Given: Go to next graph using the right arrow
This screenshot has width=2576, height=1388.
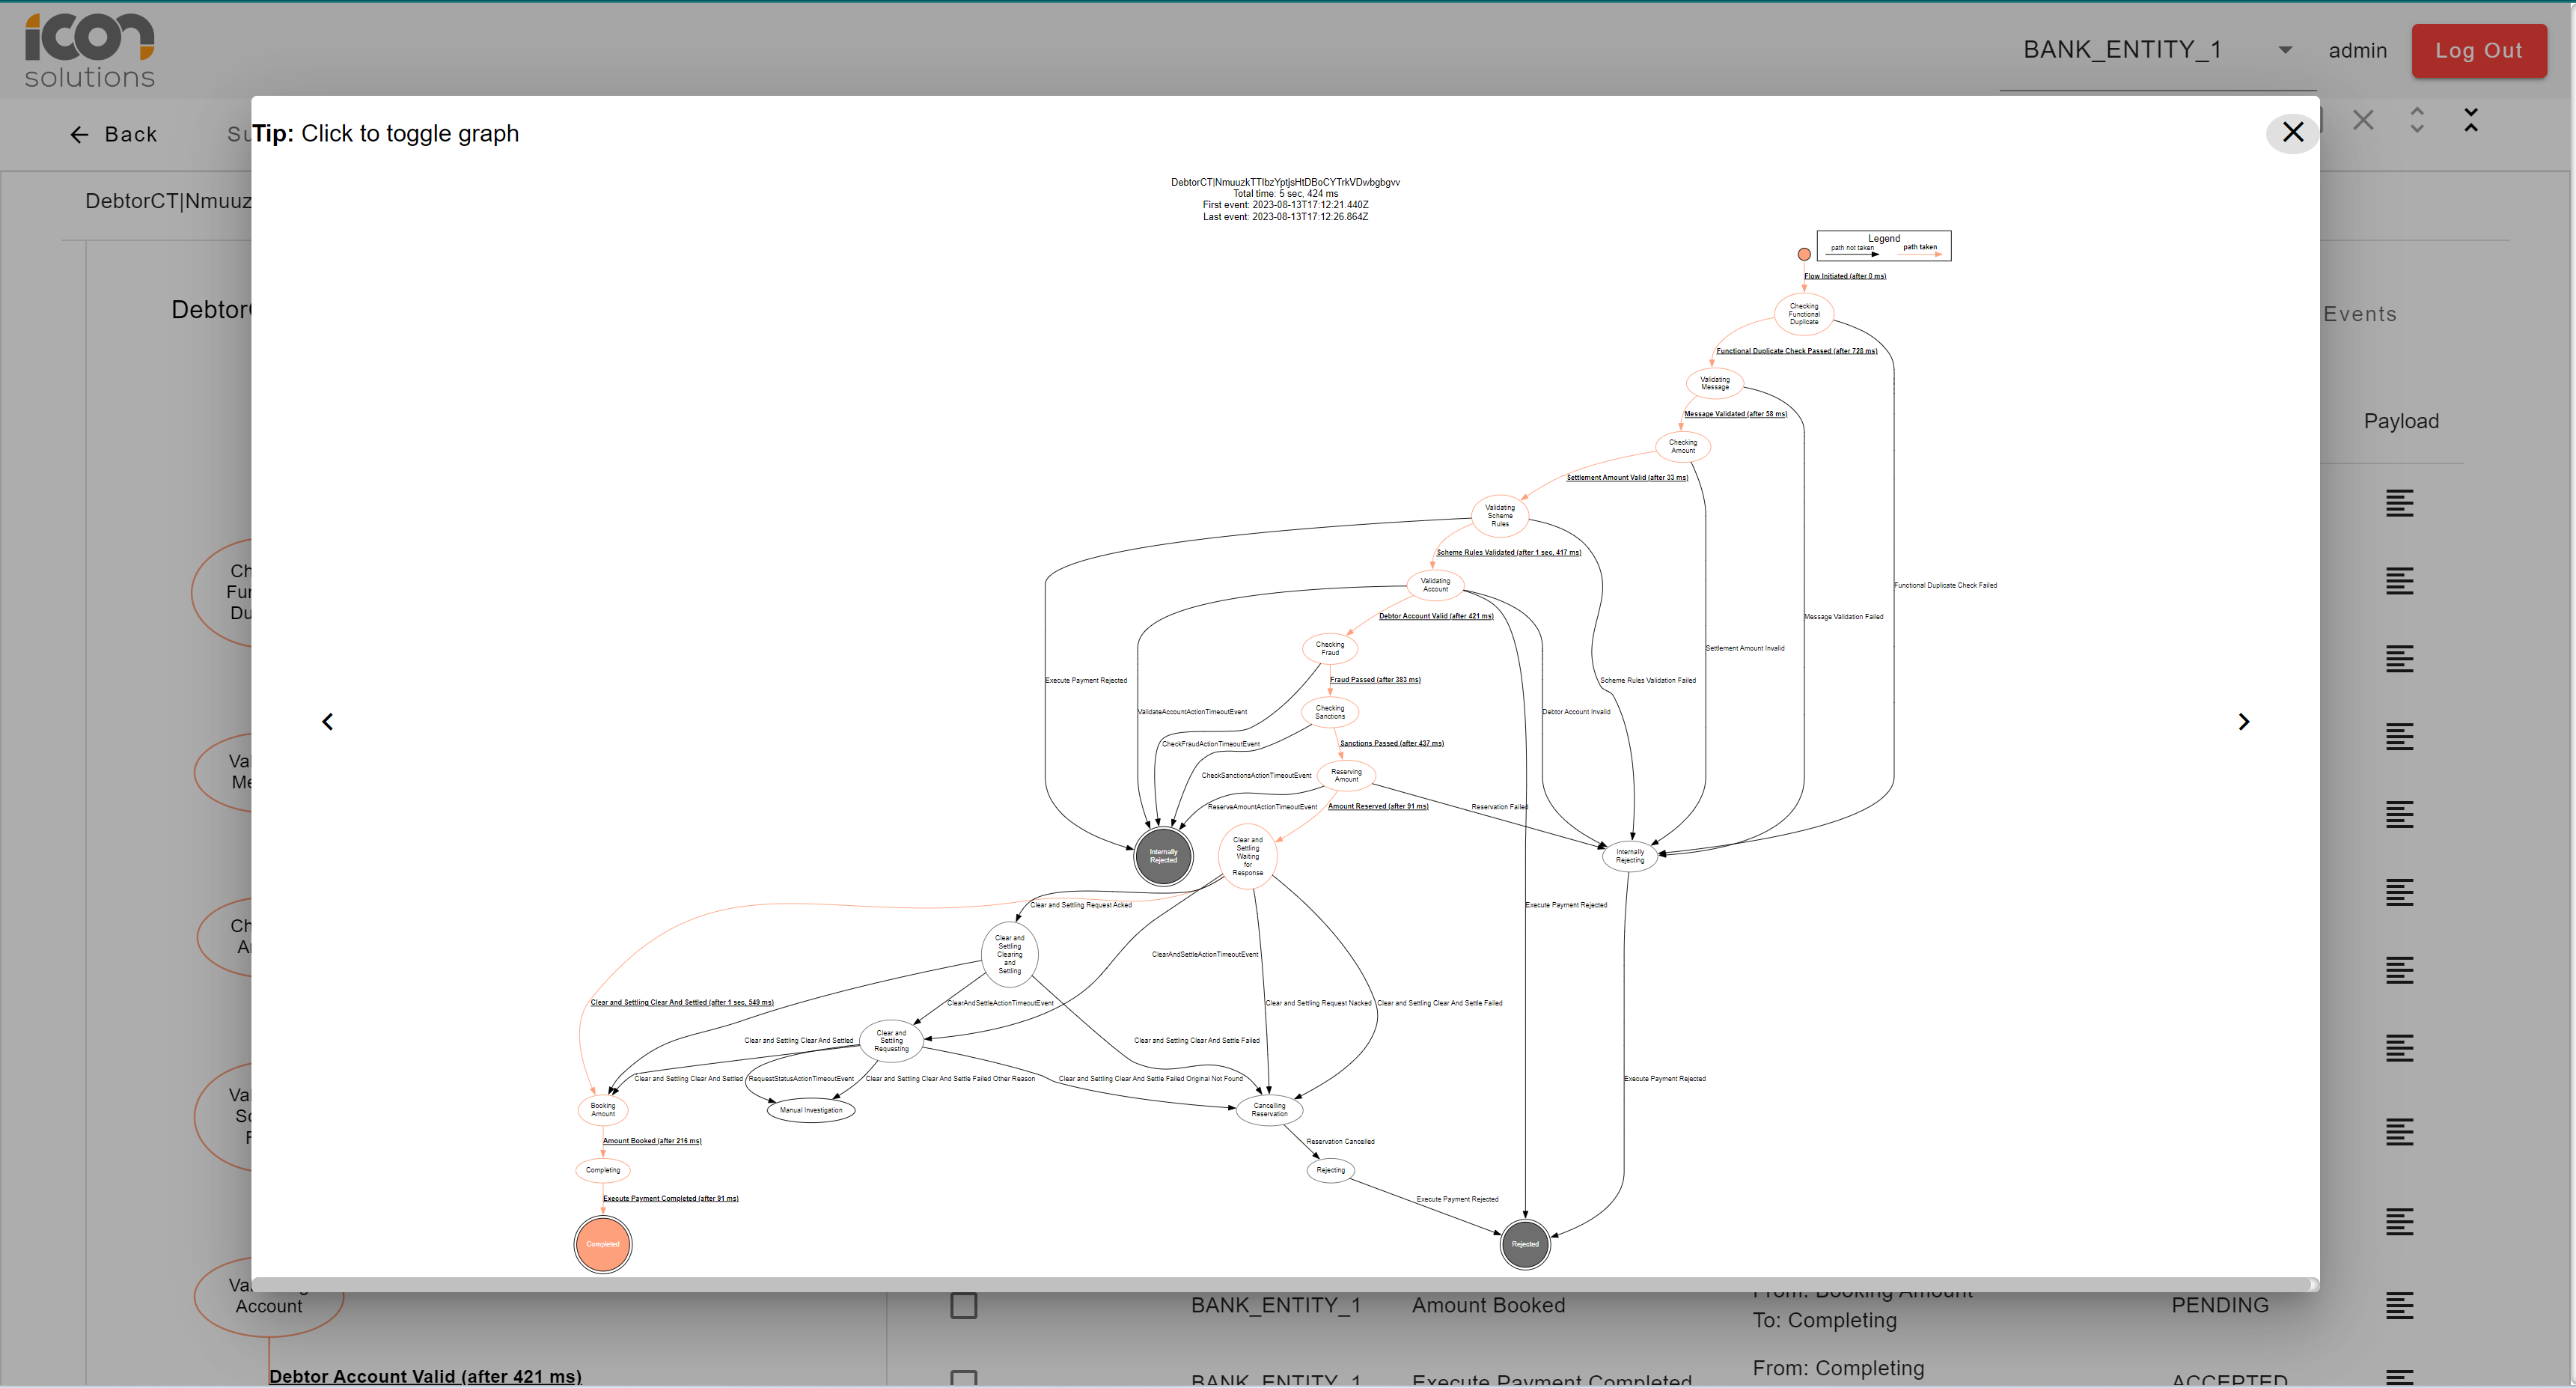Looking at the screenshot, I should point(2243,720).
